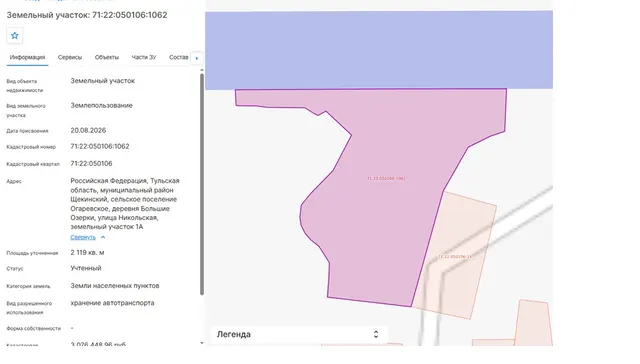
Task: Click the Форма собственности label
Action: [33, 328]
